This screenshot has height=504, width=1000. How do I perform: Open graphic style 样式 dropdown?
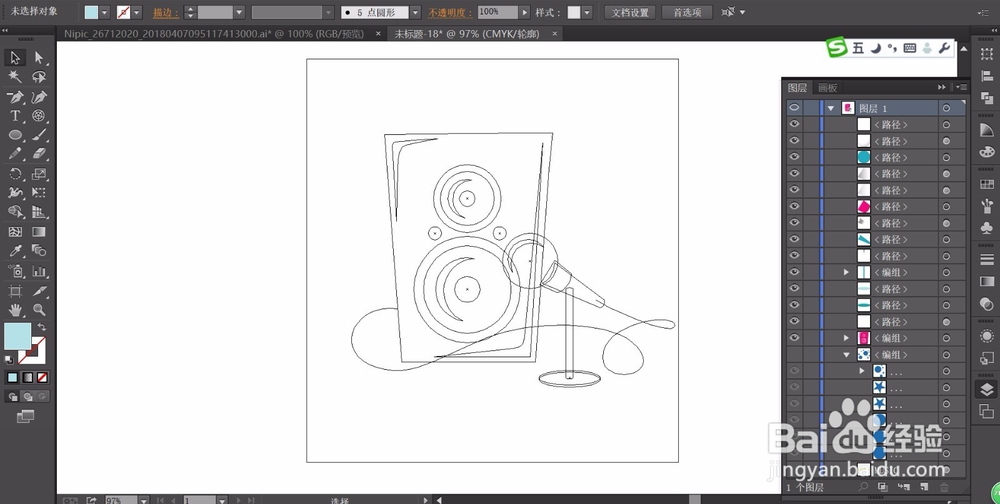coord(587,12)
